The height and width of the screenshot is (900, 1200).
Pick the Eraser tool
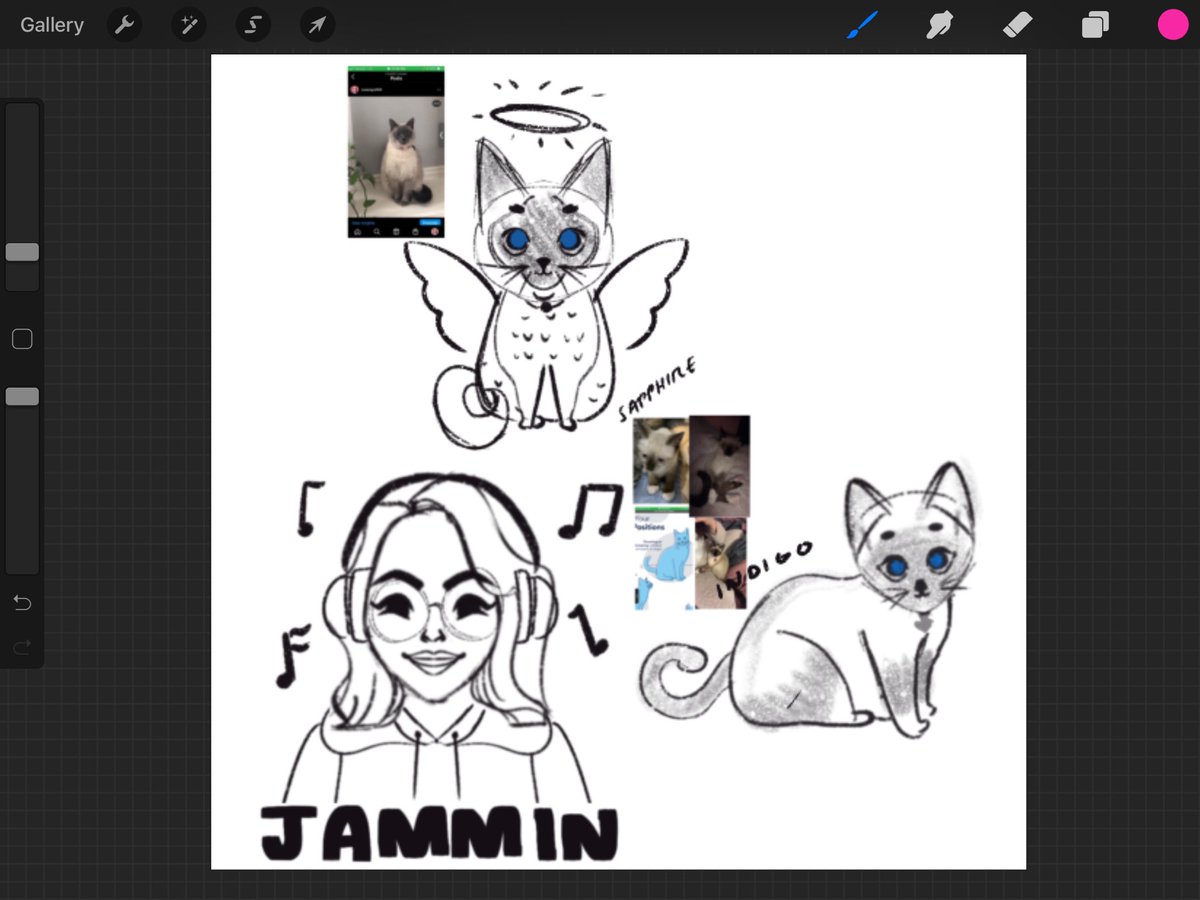pos(1017,24)
